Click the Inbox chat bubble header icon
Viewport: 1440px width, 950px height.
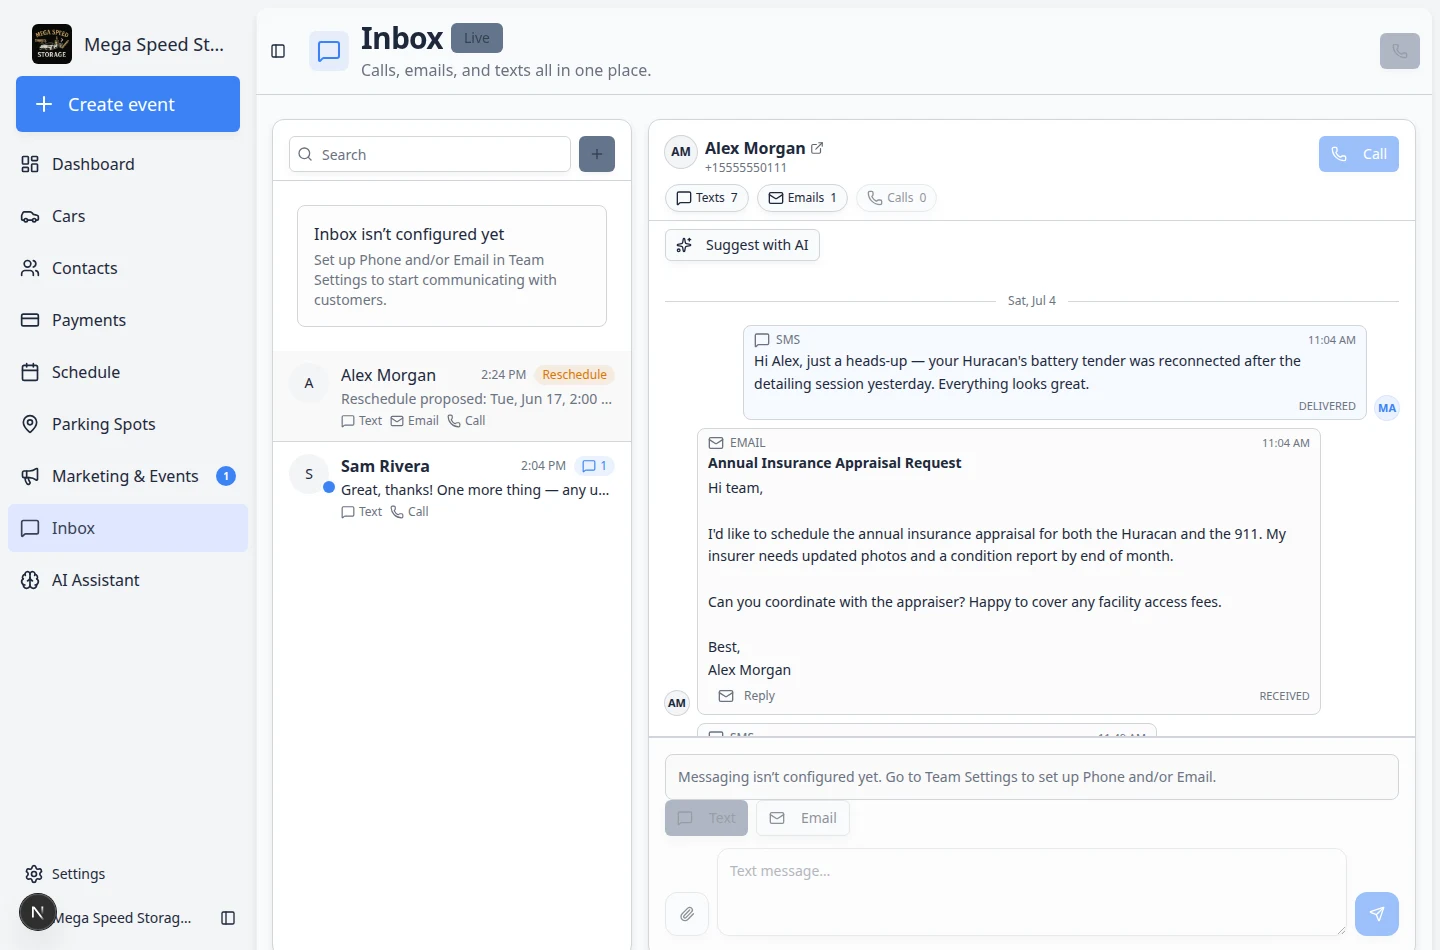pos(329,52)
